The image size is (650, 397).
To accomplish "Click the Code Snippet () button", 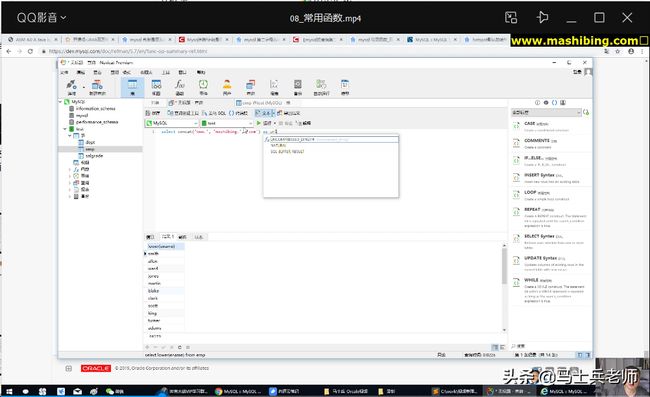I will [x=238, y=113].
